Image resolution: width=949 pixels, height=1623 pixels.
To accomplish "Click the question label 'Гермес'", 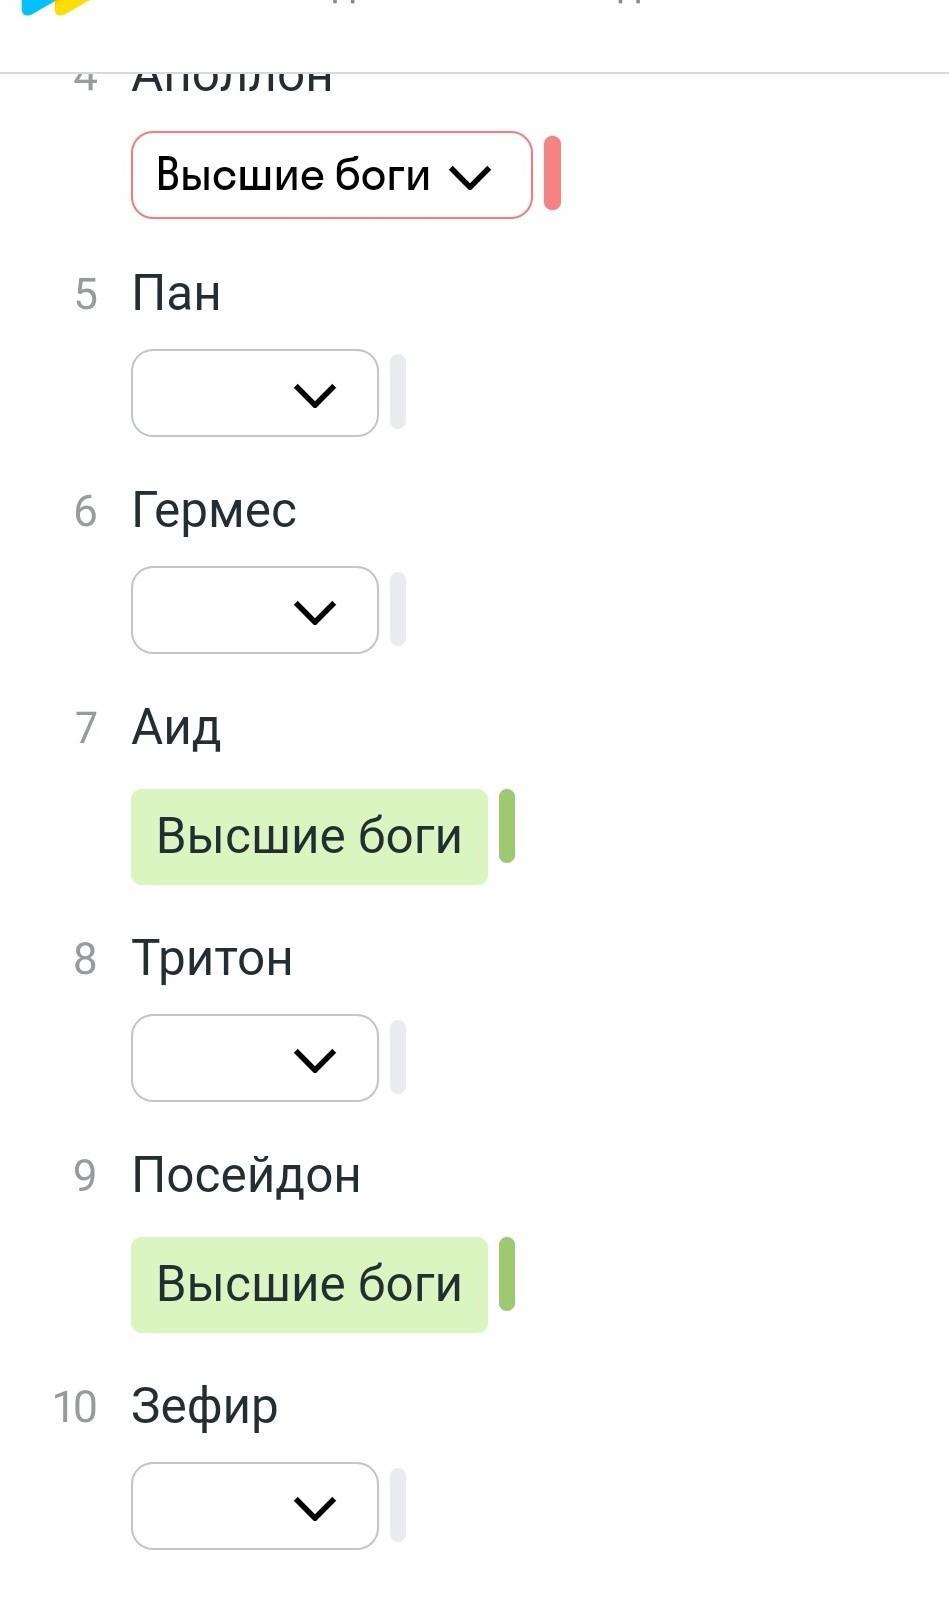I will tap(214, 511).
